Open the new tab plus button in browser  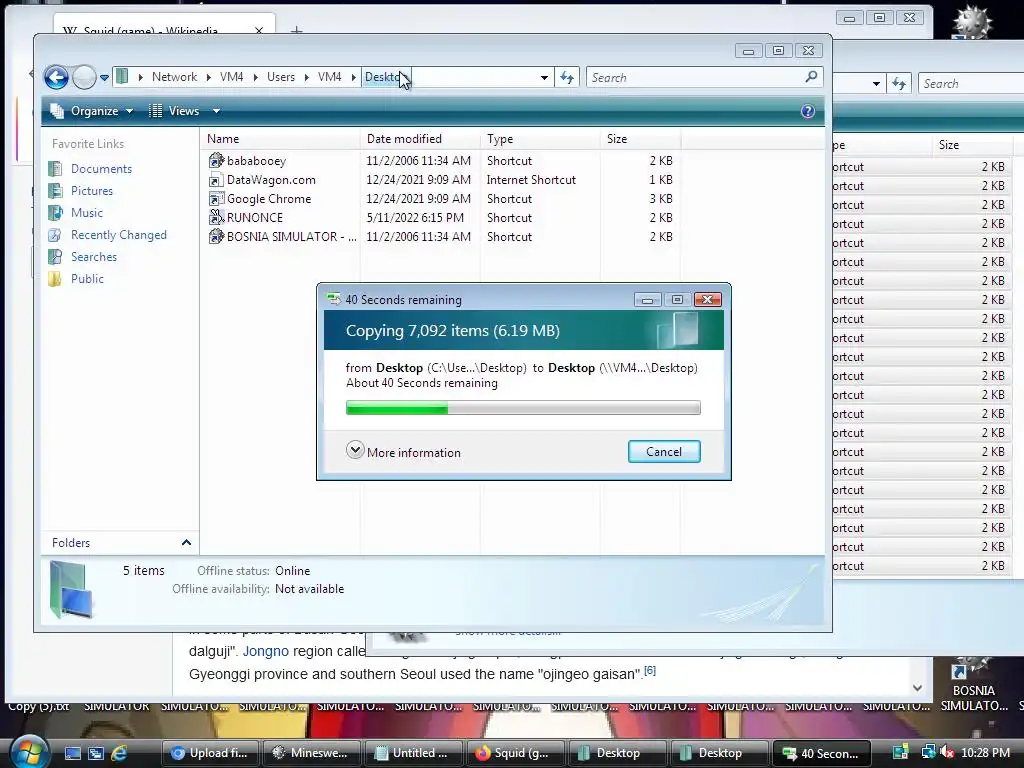[296, 30]
